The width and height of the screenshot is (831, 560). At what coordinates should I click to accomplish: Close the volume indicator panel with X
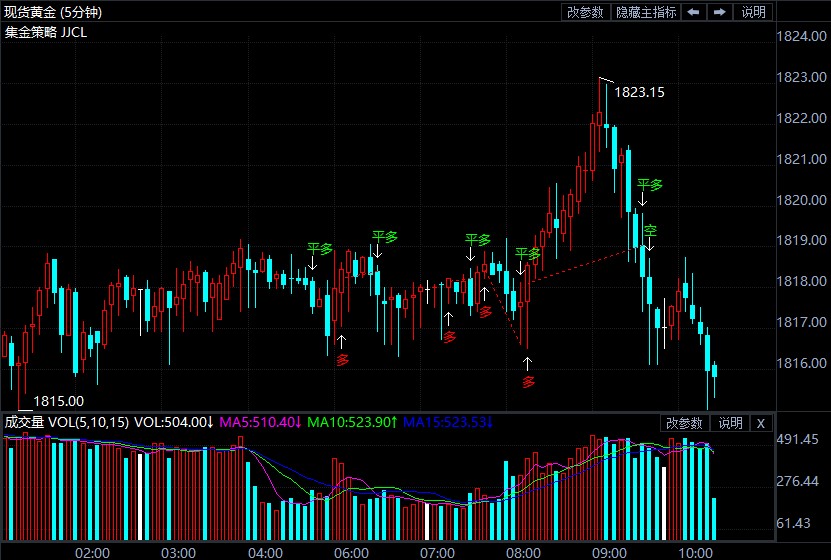tap(760, 423)
